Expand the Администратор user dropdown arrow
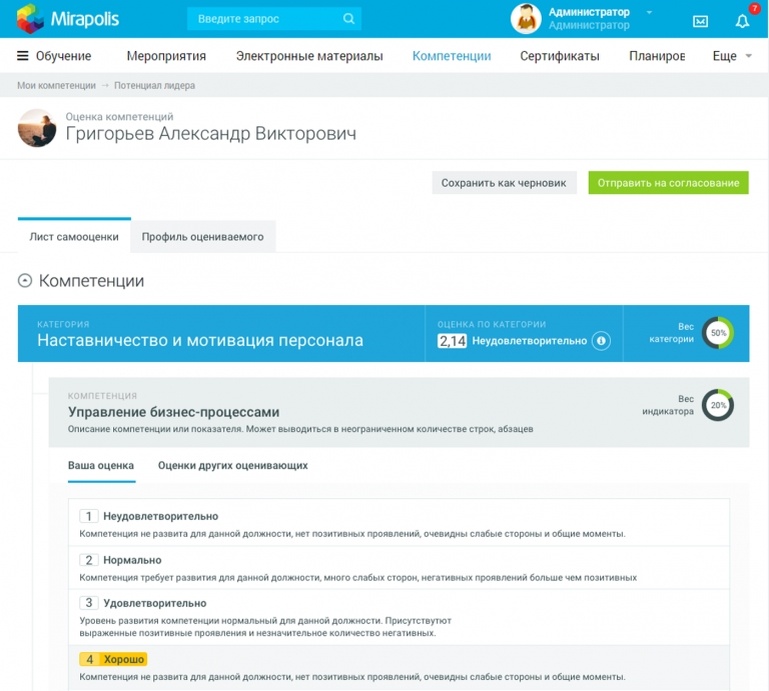769x691 pixels. tap(649, 12)
